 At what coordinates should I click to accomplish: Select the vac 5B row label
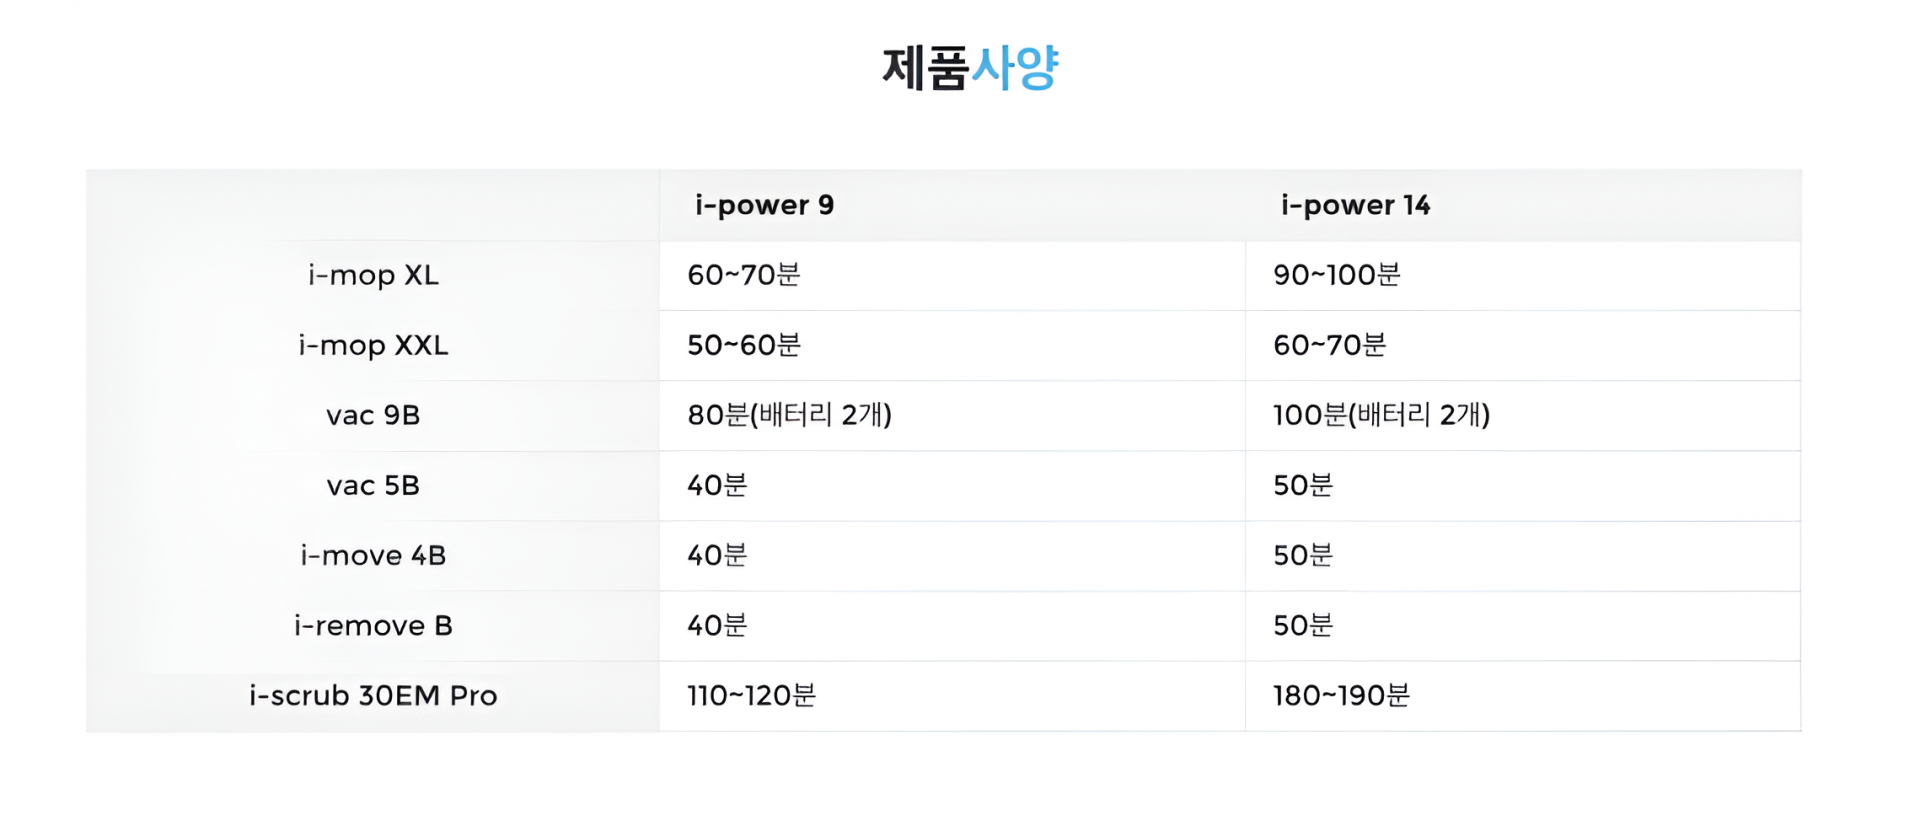pos(373,485)
